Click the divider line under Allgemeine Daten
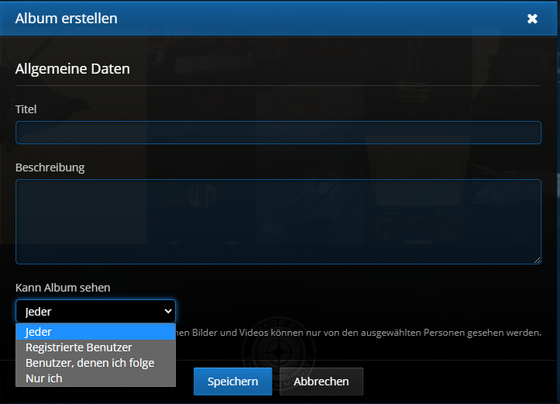The width and height of the screenshot is (560, 404). tap(279, 86)
